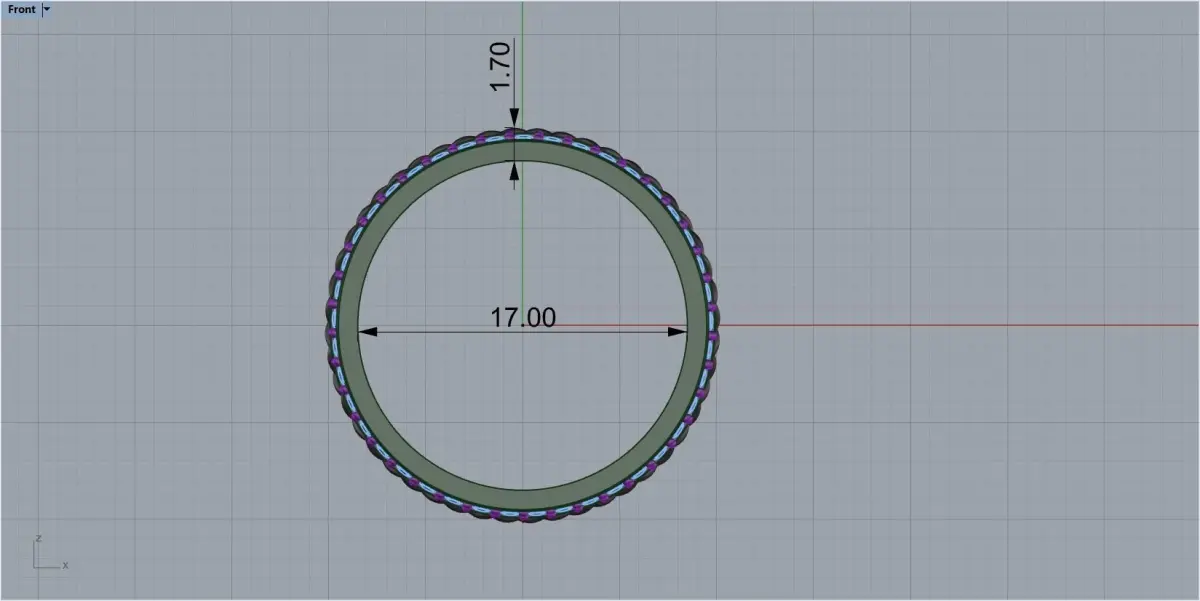
Task: Select the 17.00 diameter dimension text
Action: [523, 317]
